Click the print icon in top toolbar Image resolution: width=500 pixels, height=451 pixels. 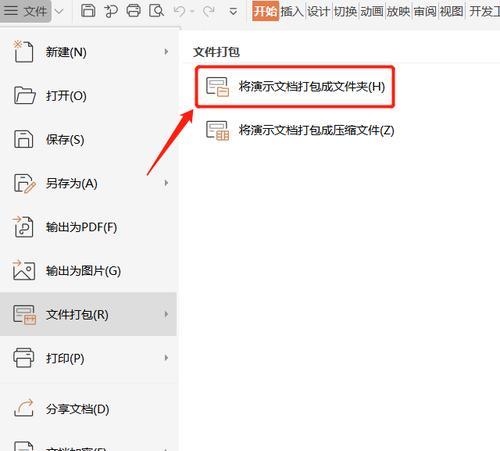click(133, 11)
